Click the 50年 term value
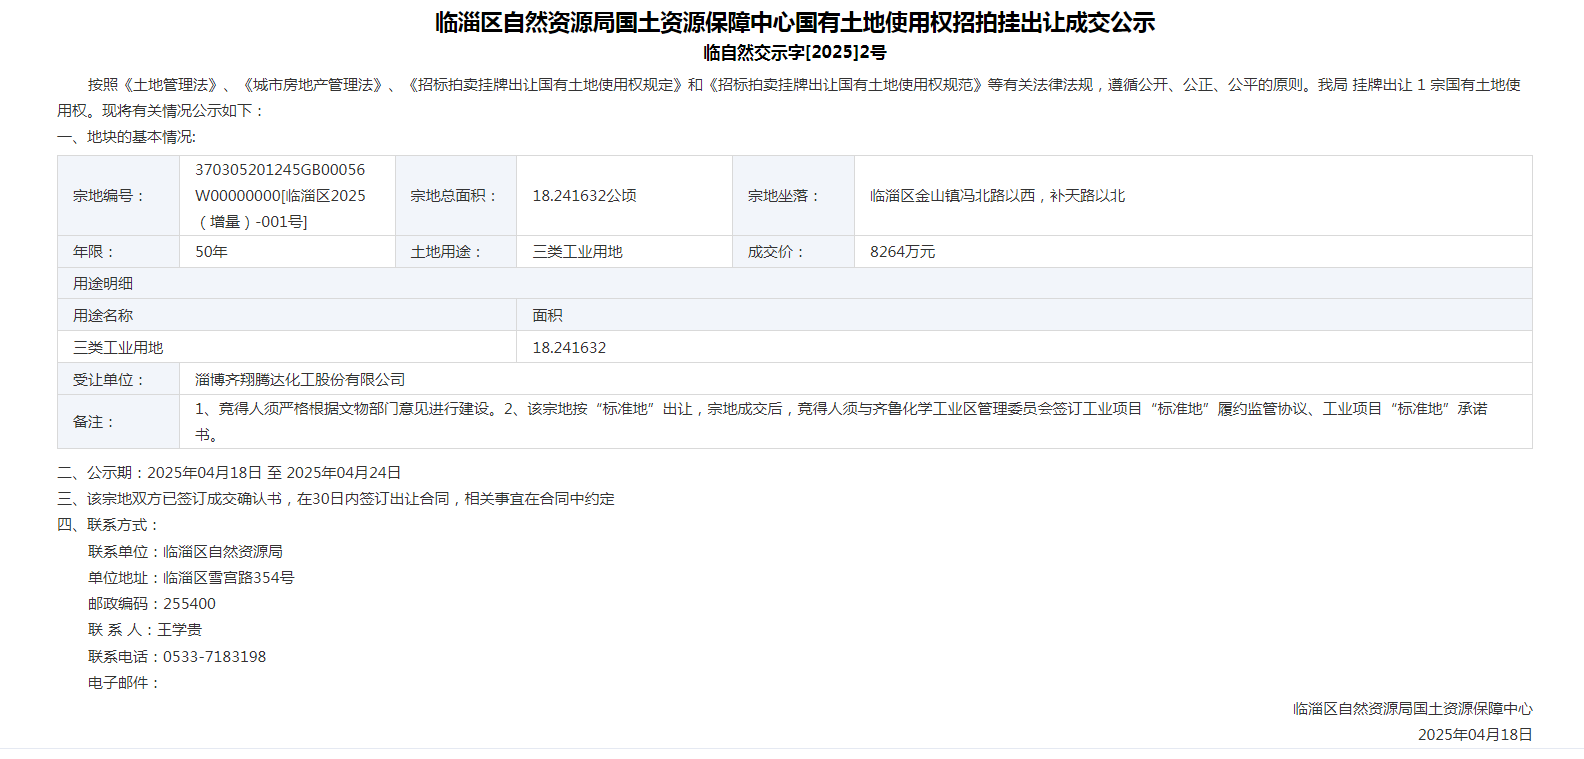Viewport: 1584px width, 759px height. tap(211, 252)
